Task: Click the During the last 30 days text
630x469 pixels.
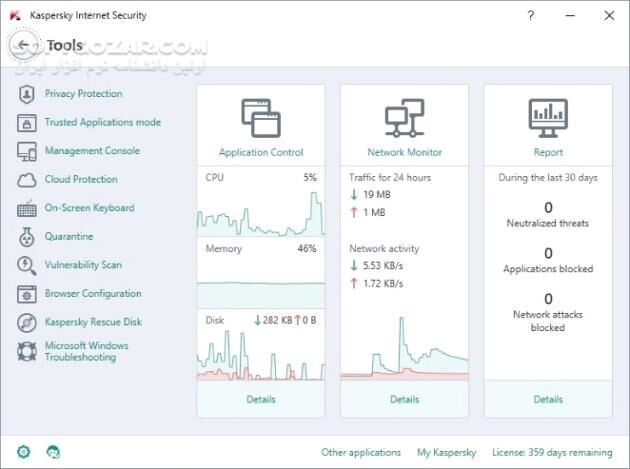Action: pos(548,178)
